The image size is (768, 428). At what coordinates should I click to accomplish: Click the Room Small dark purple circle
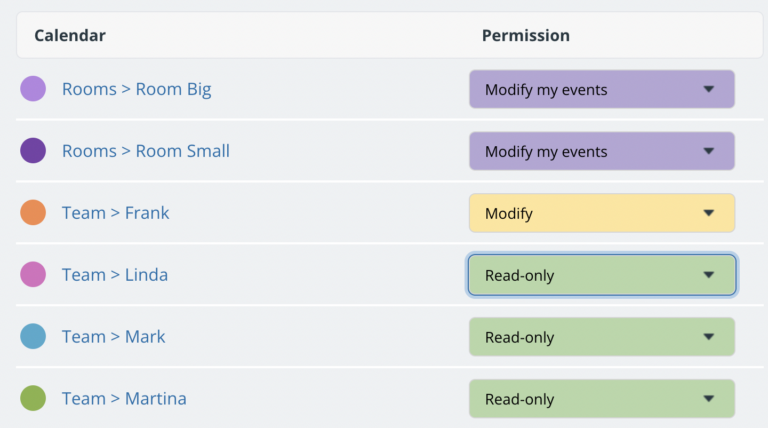(33, 151)
